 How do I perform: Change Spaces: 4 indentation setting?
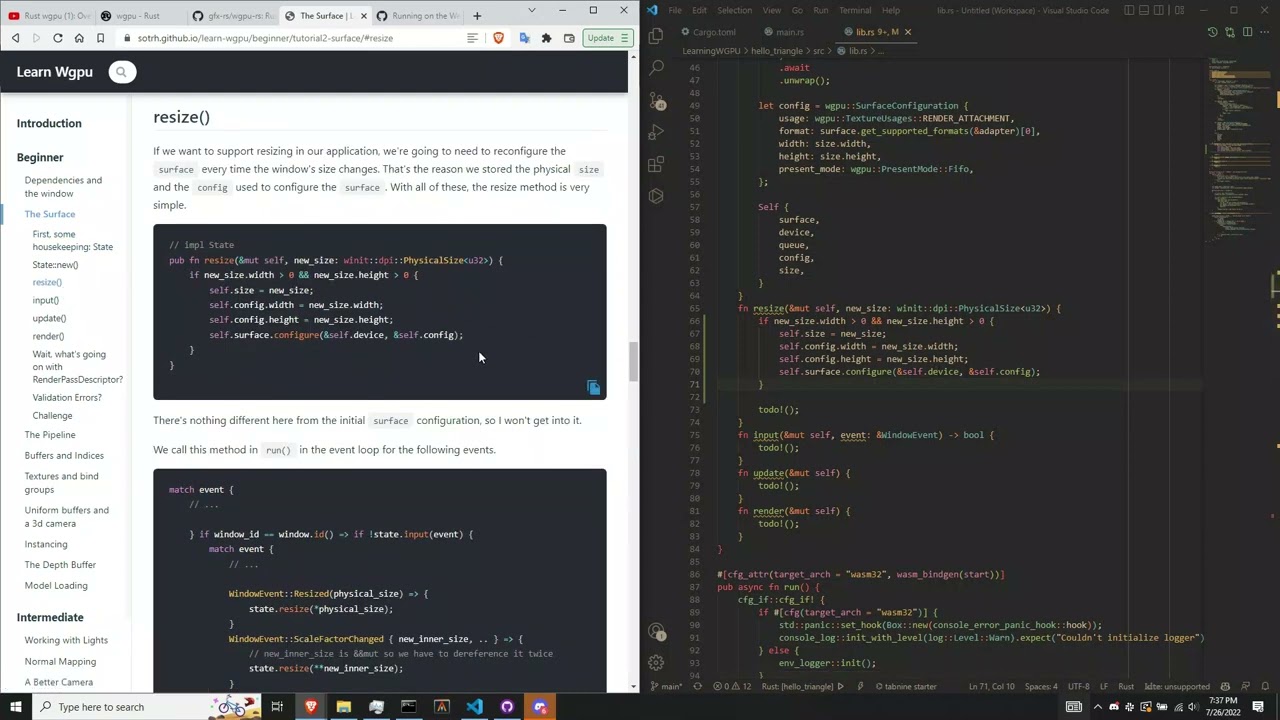pos(1041,686)
